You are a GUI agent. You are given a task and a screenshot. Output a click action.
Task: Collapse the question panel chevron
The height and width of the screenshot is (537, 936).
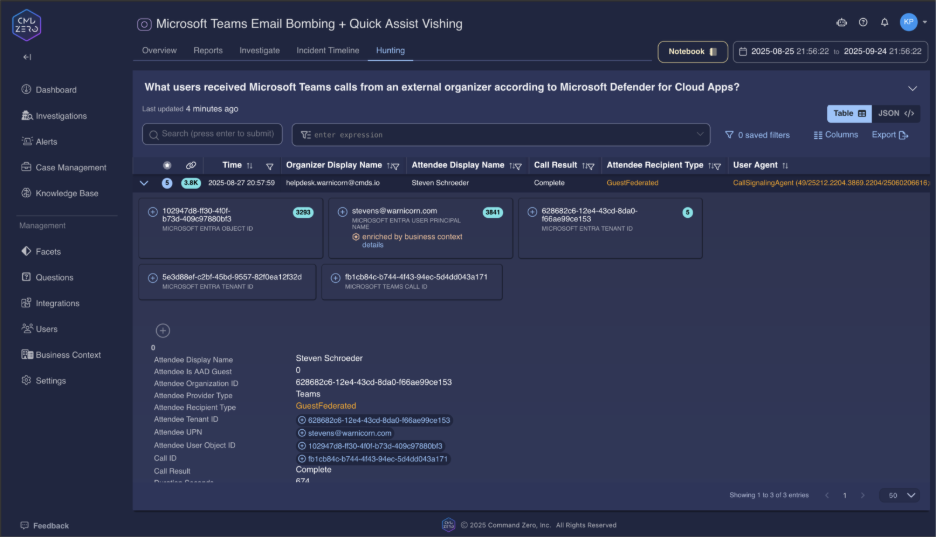(913, 88)
